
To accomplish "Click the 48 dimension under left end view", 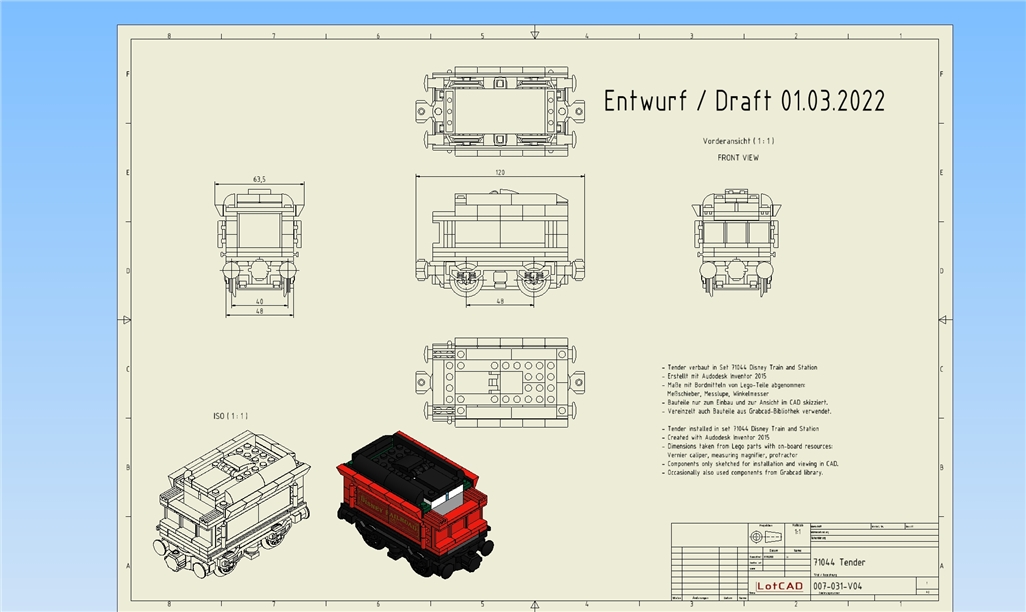I will 259,312.
